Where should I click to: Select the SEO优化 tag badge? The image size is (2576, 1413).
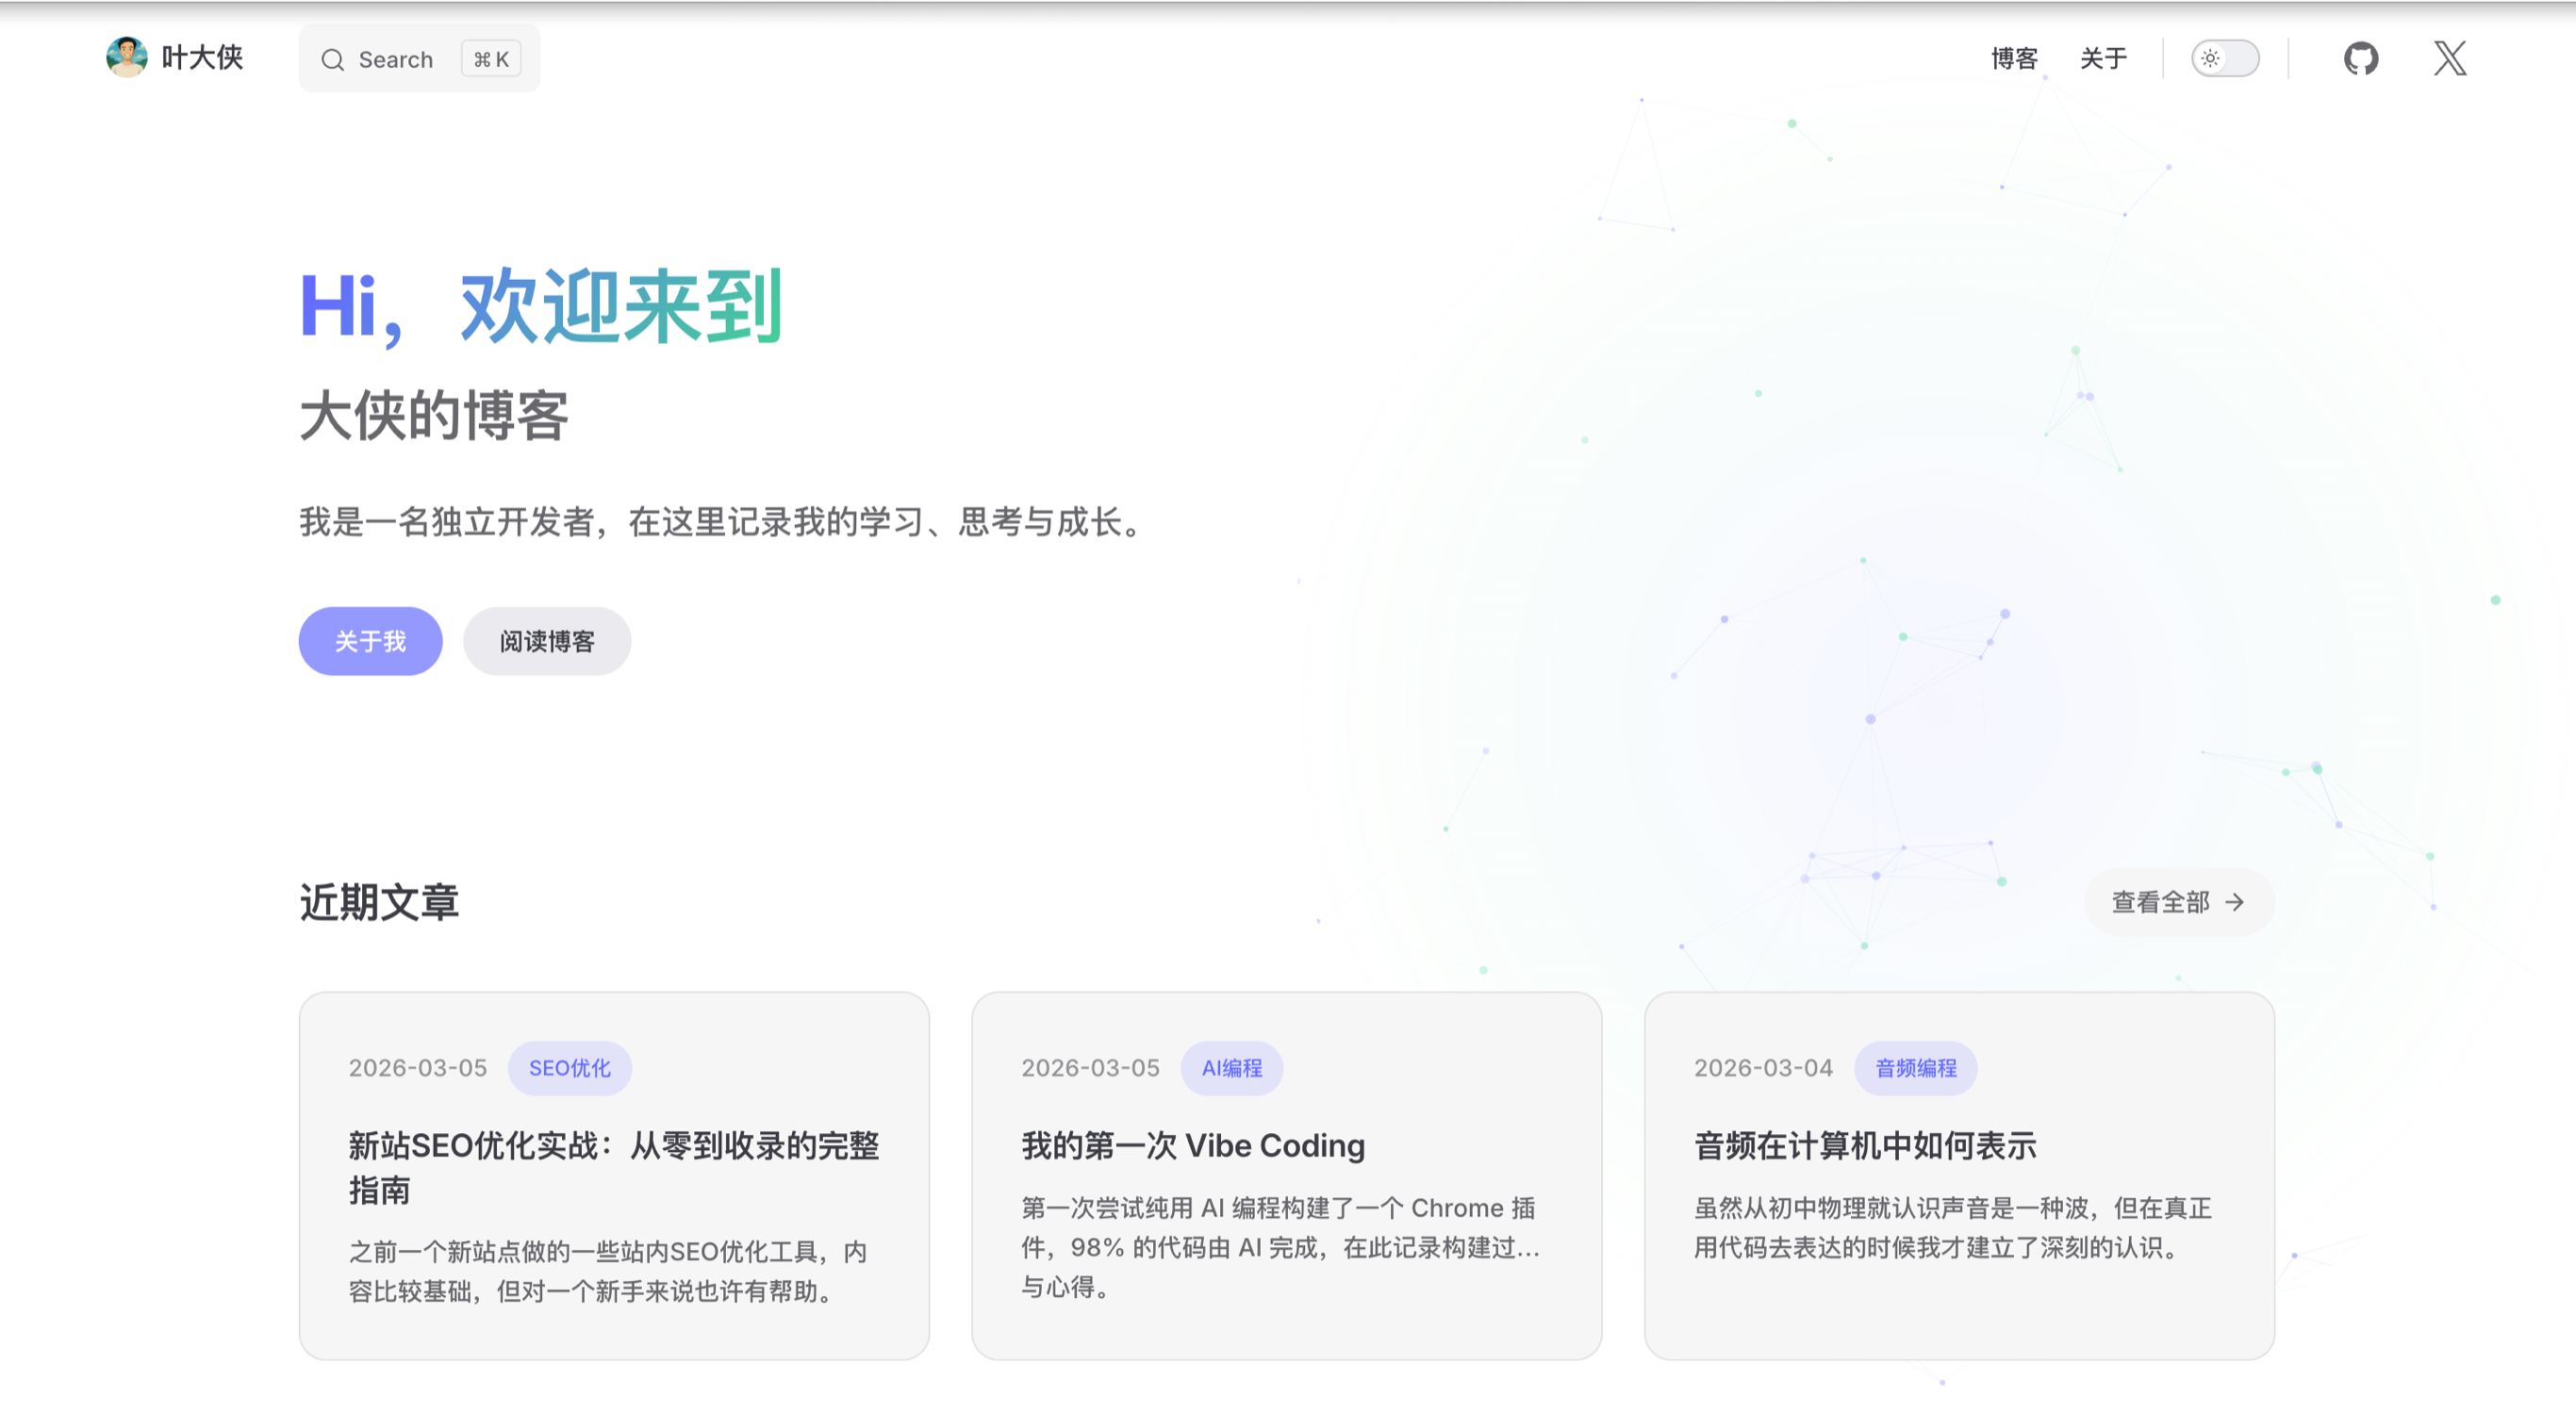point(569,1068)
